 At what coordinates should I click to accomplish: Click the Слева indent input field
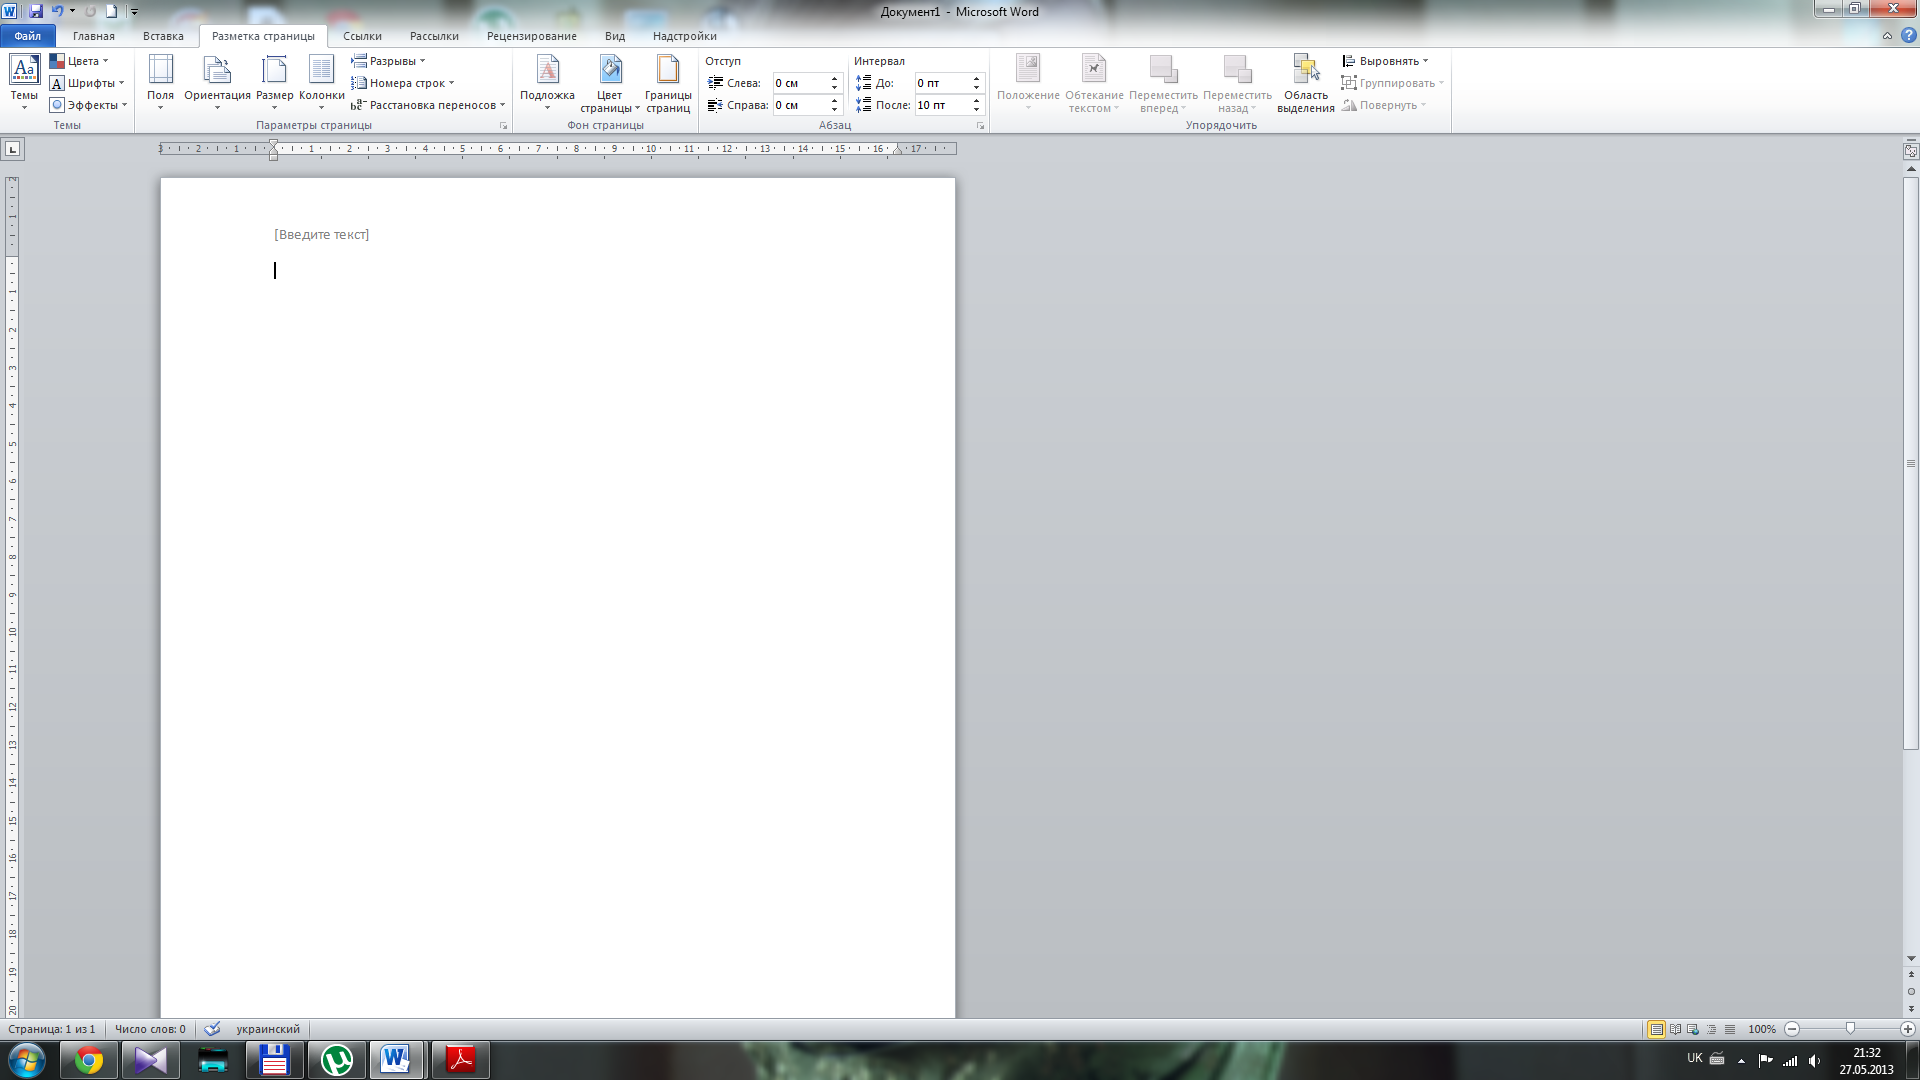tap(800, 83)
